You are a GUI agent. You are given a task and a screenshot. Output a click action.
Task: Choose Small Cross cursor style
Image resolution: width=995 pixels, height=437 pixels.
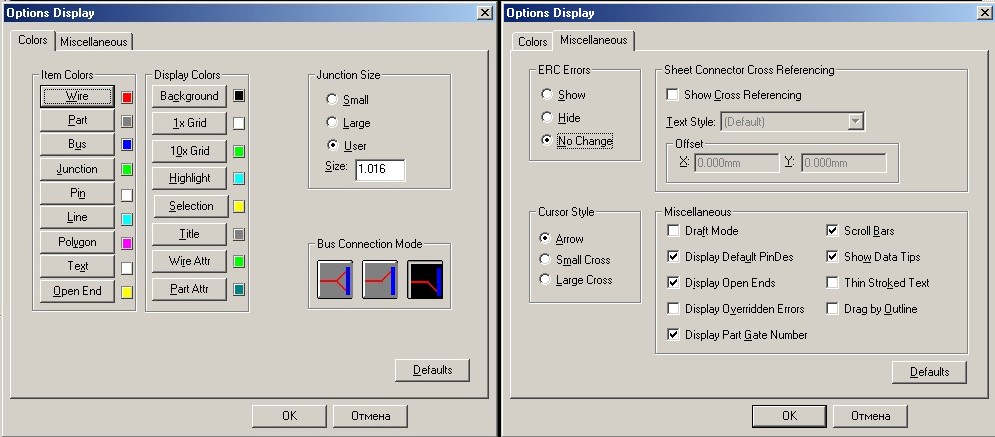[544, 259]
